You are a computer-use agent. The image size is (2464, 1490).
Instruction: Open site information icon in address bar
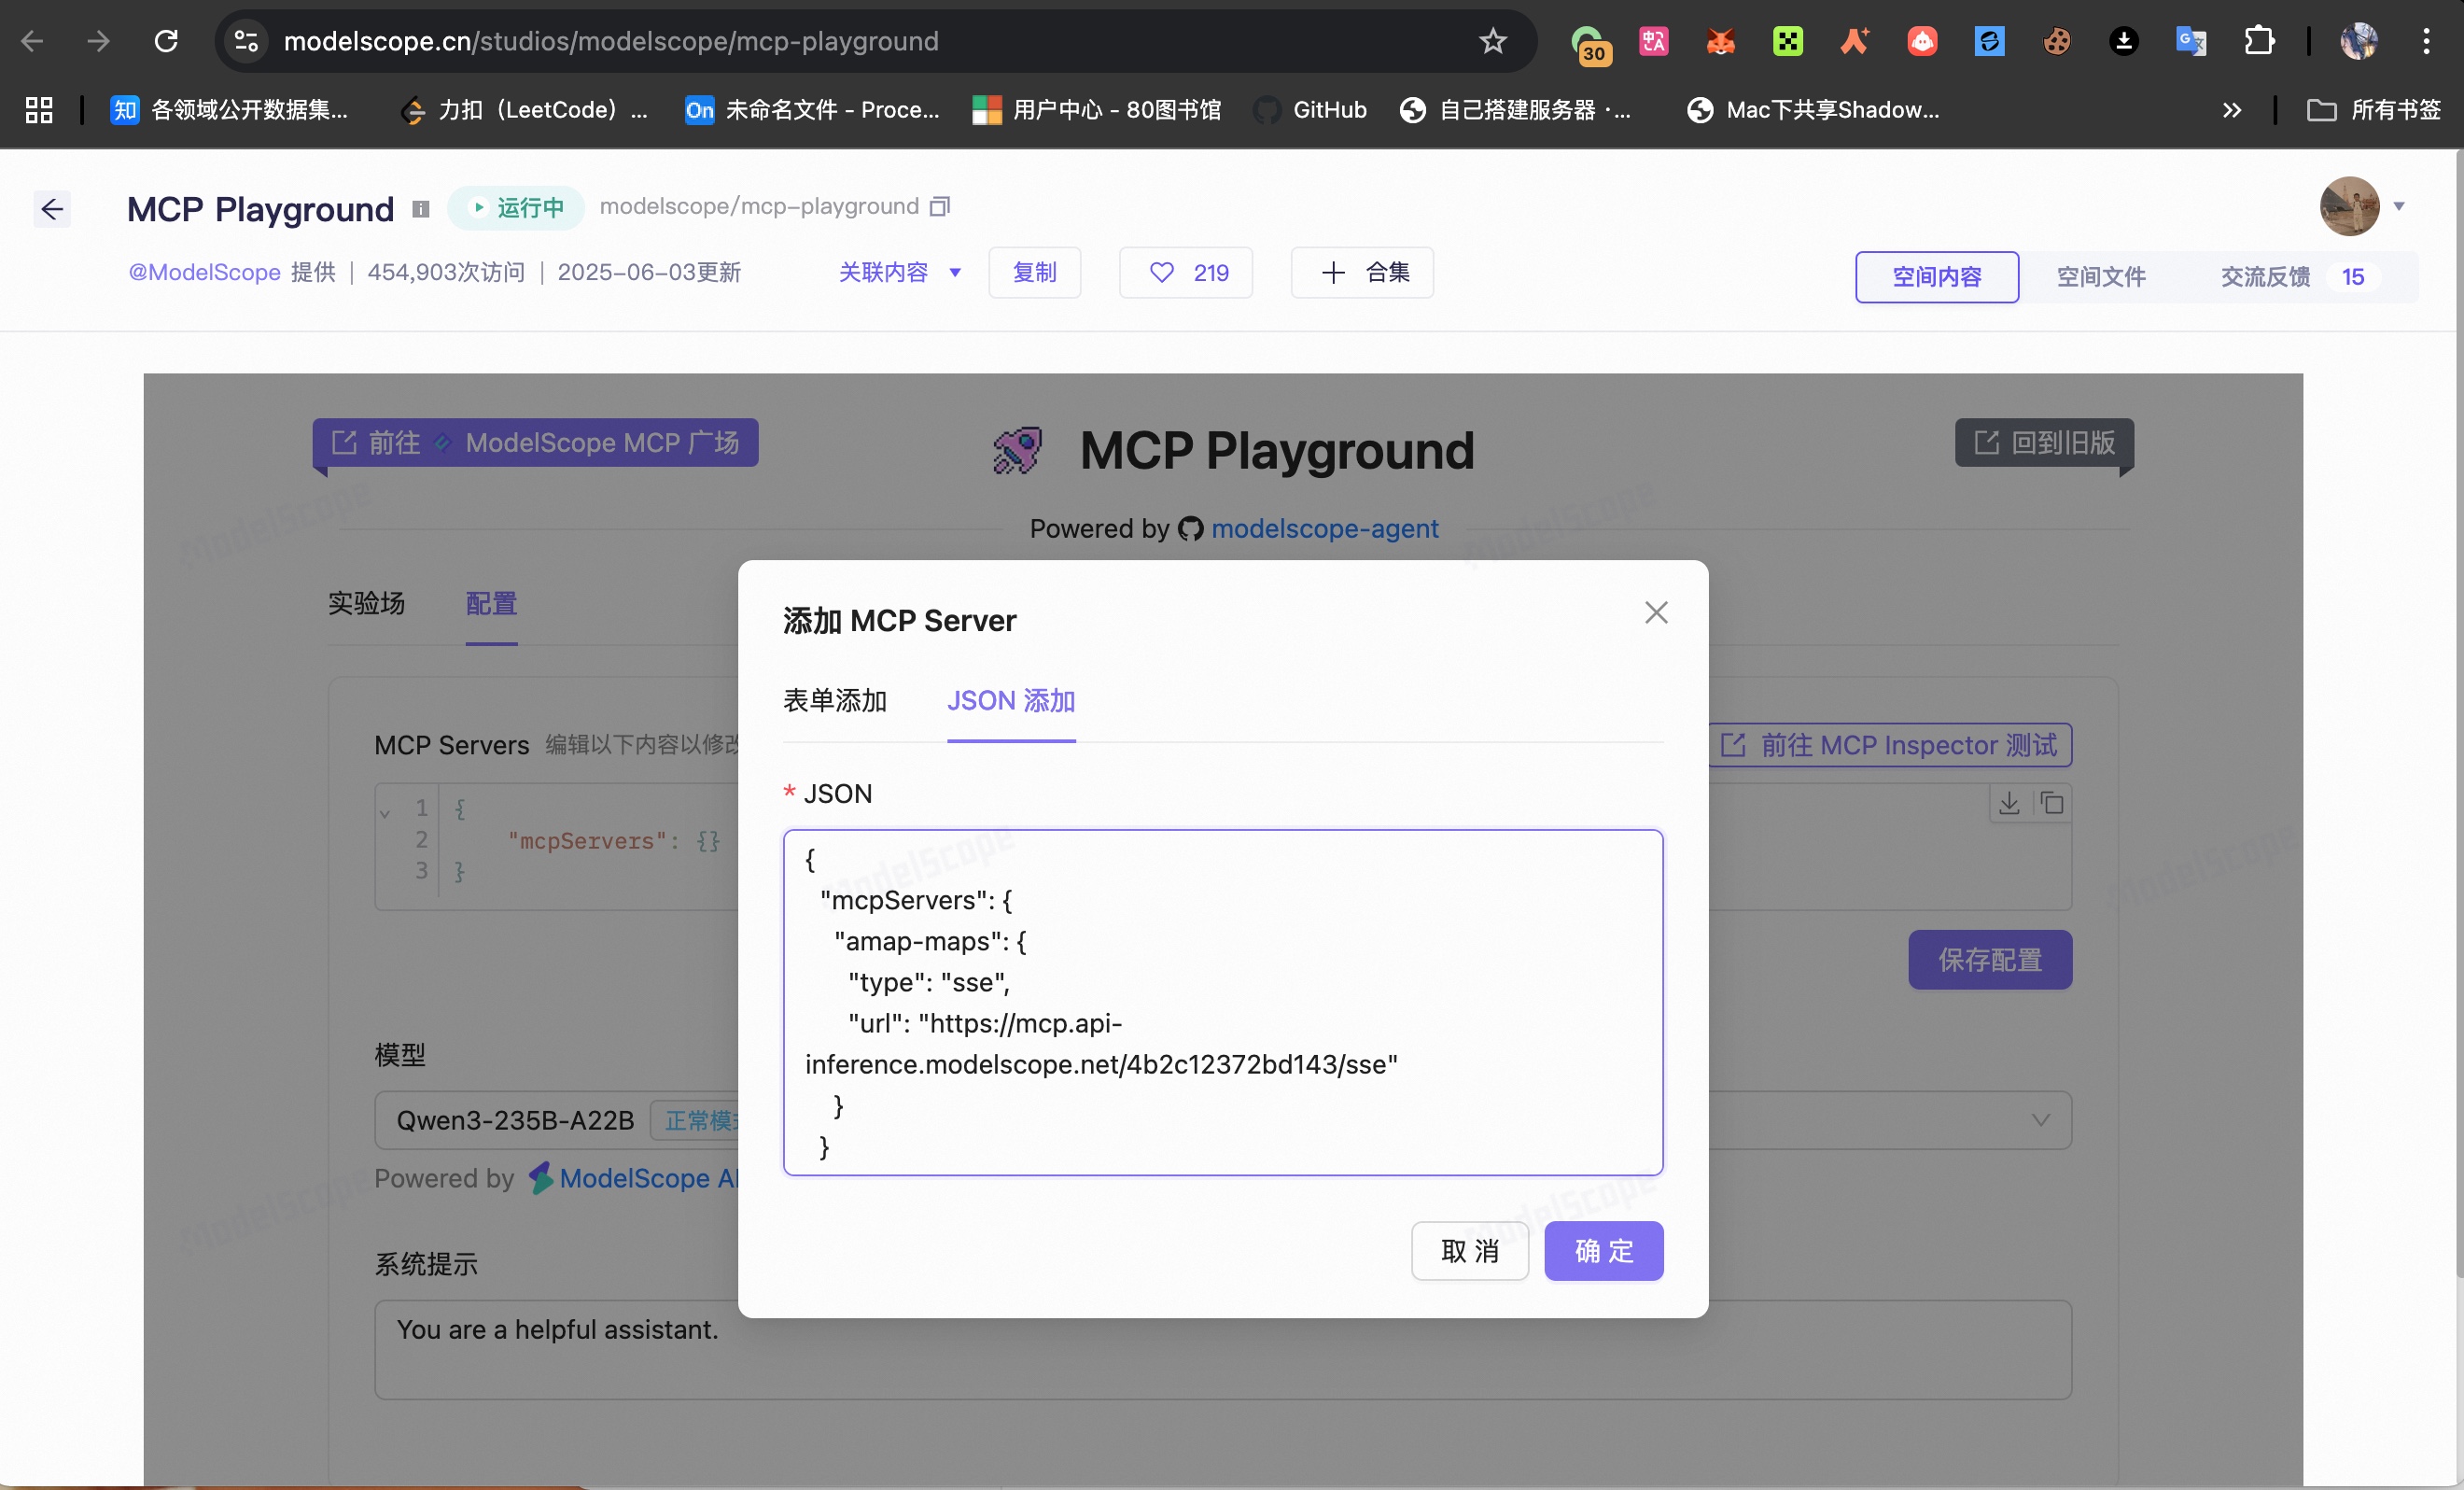click(x=246, y=41)
